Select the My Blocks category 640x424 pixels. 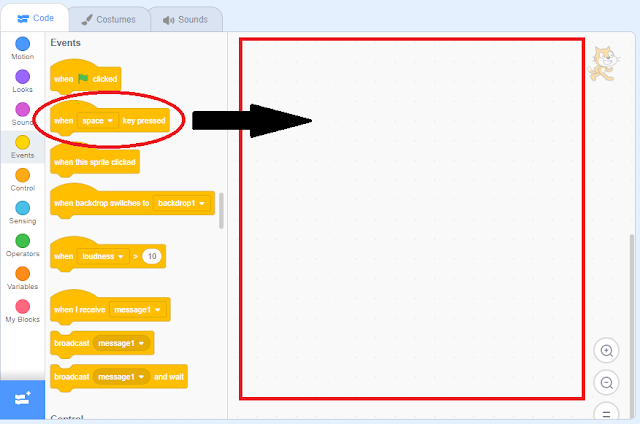tap(22, 311)
